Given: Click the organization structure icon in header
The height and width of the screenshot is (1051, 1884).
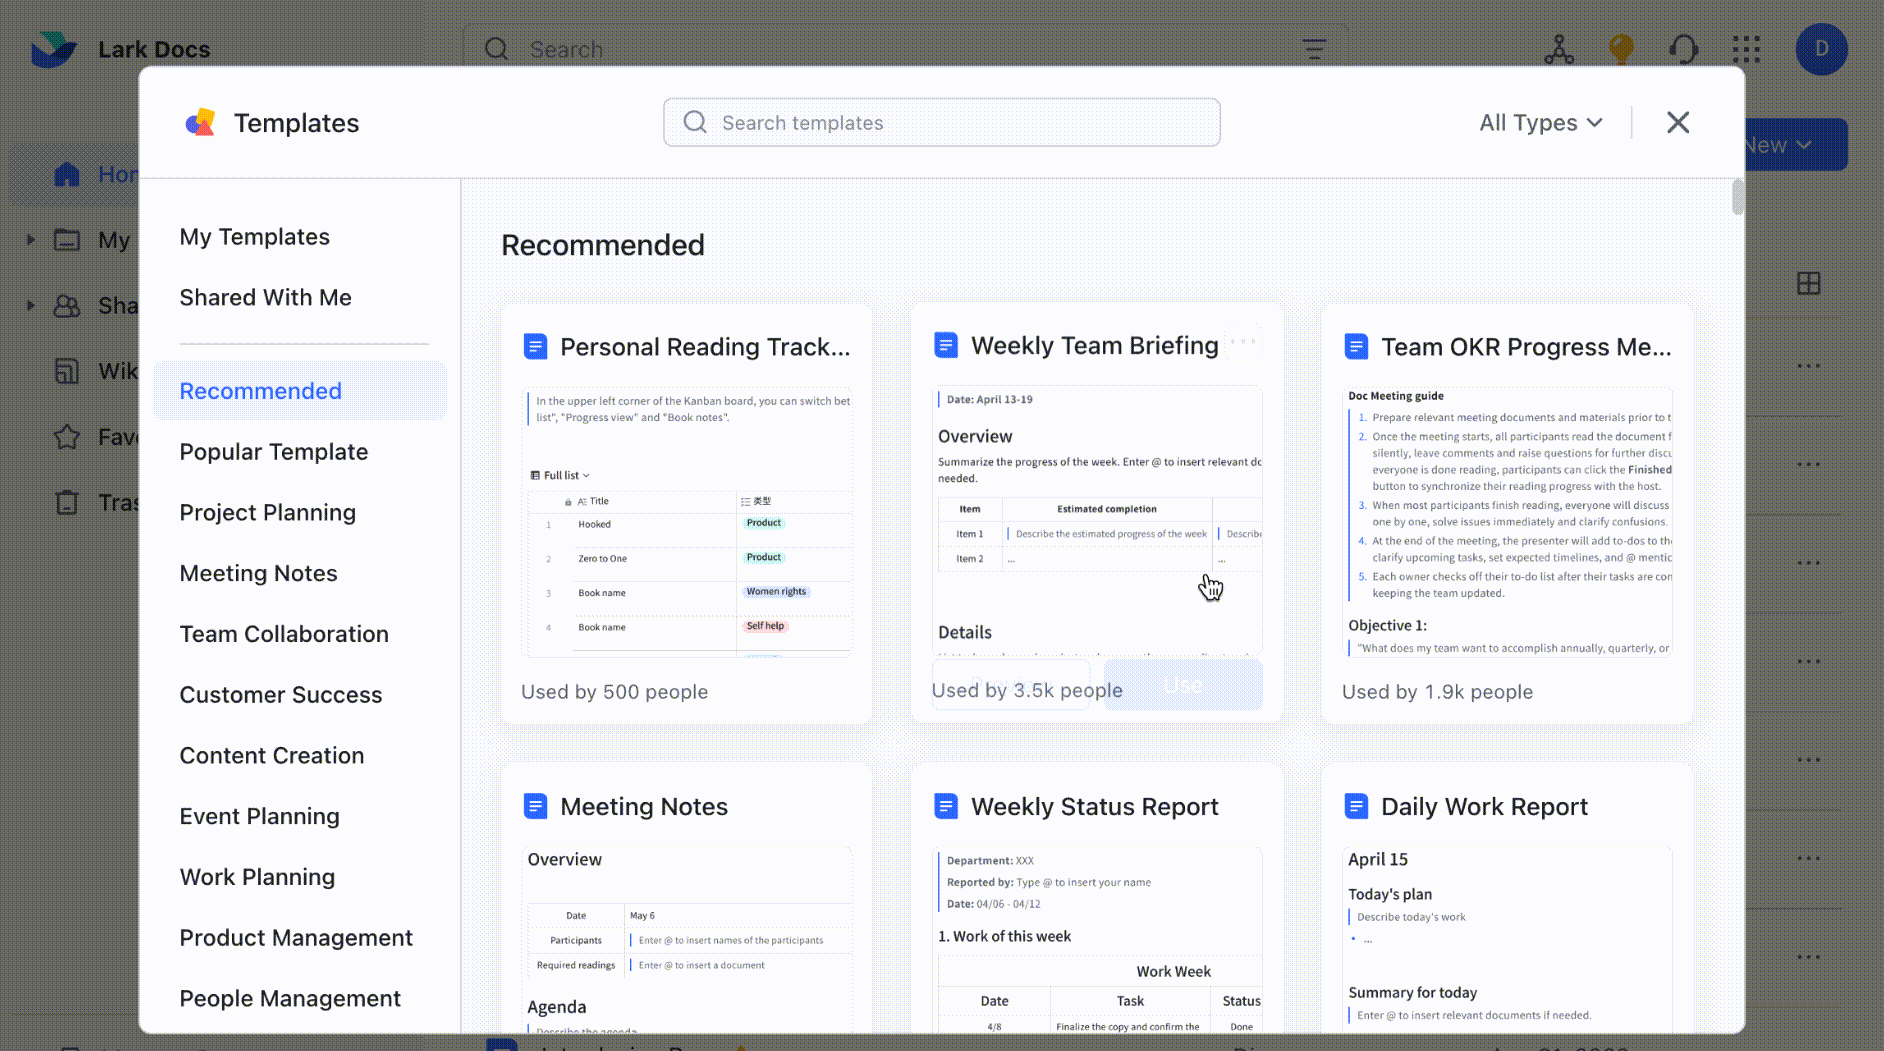Looking at the screenshot, I should 1558,49.
